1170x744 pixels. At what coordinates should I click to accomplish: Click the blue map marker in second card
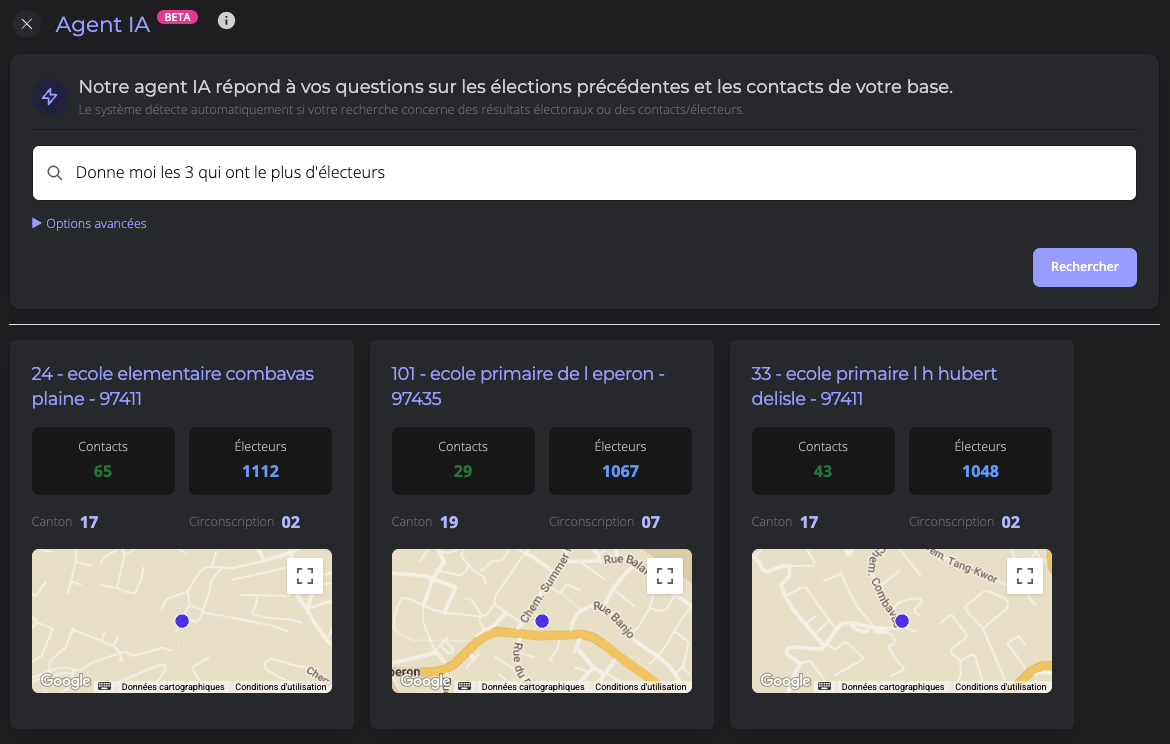[542, 621]
